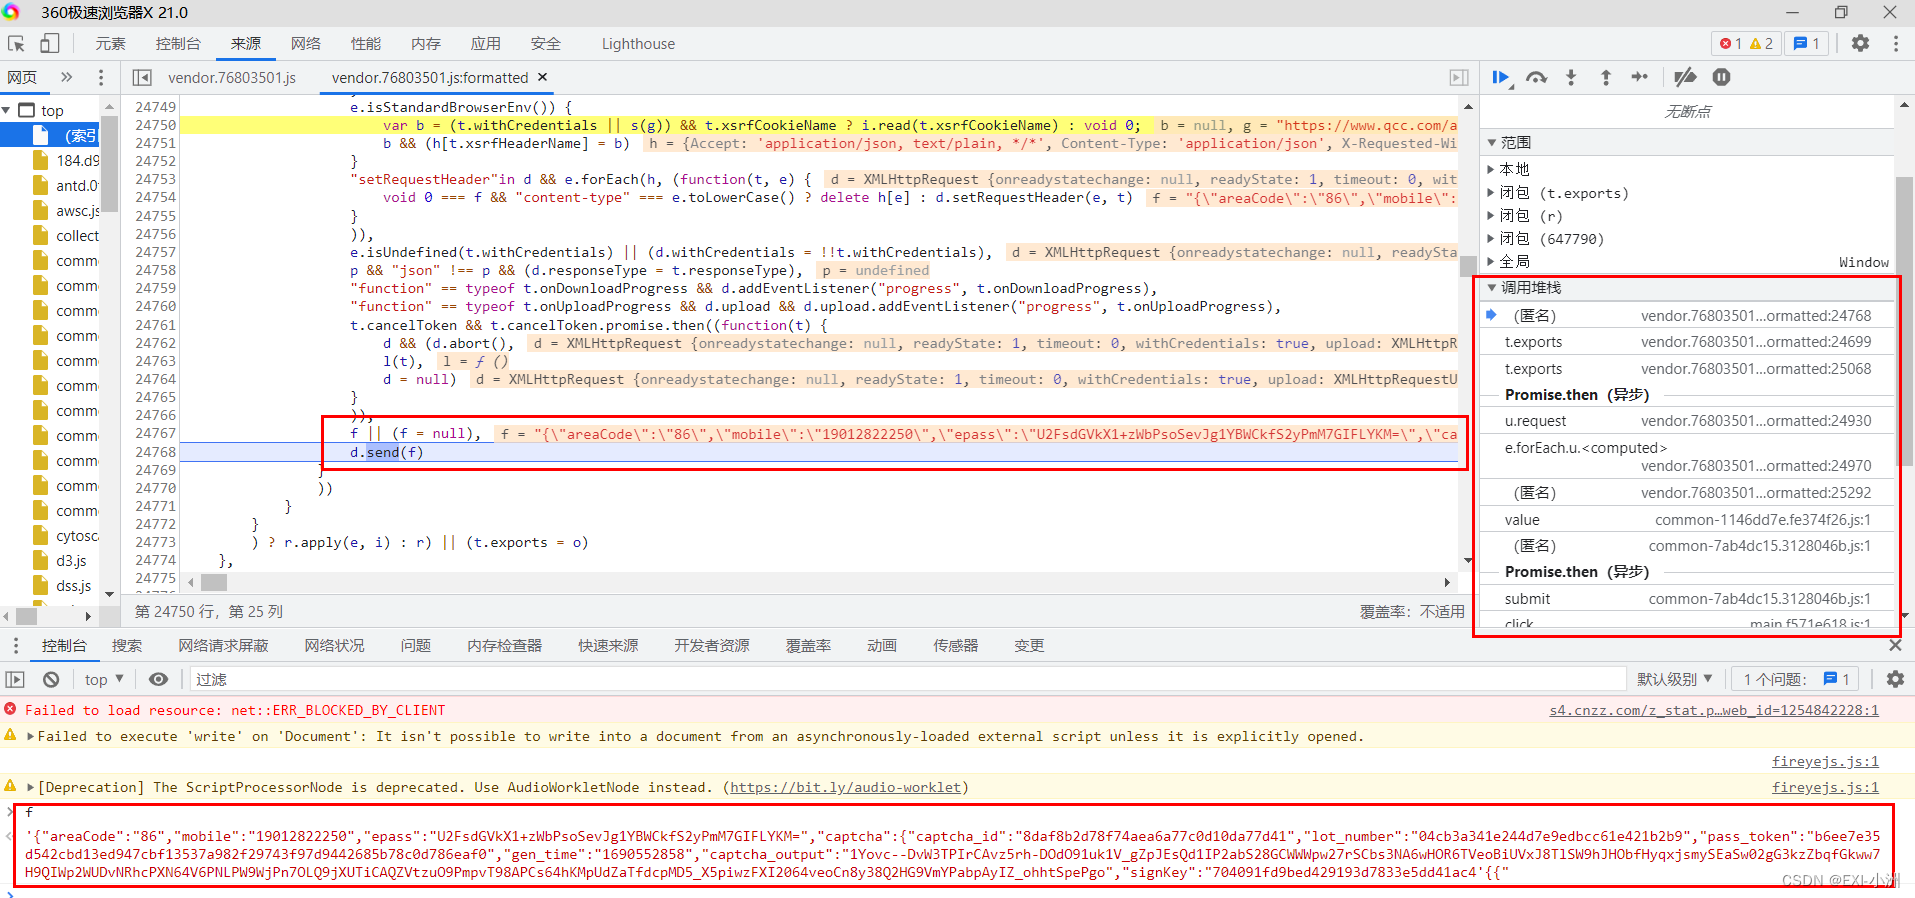Resume script execution button

(x=1501, y=77)
